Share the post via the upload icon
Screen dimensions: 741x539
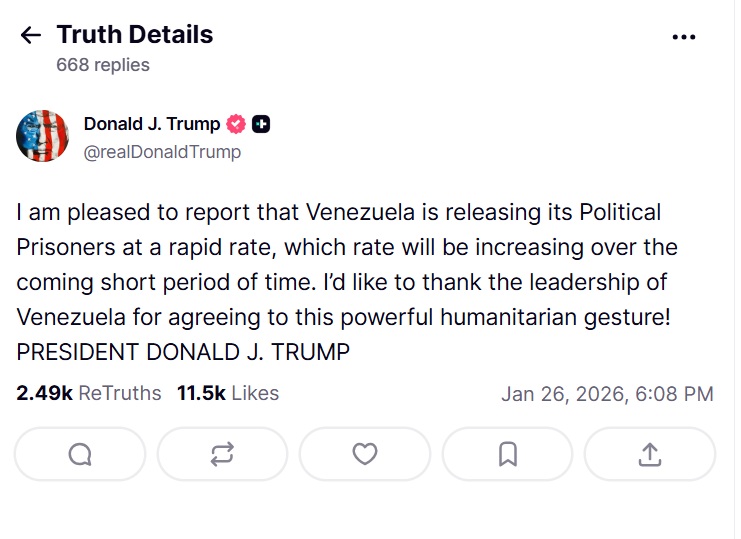click(650, 454)
